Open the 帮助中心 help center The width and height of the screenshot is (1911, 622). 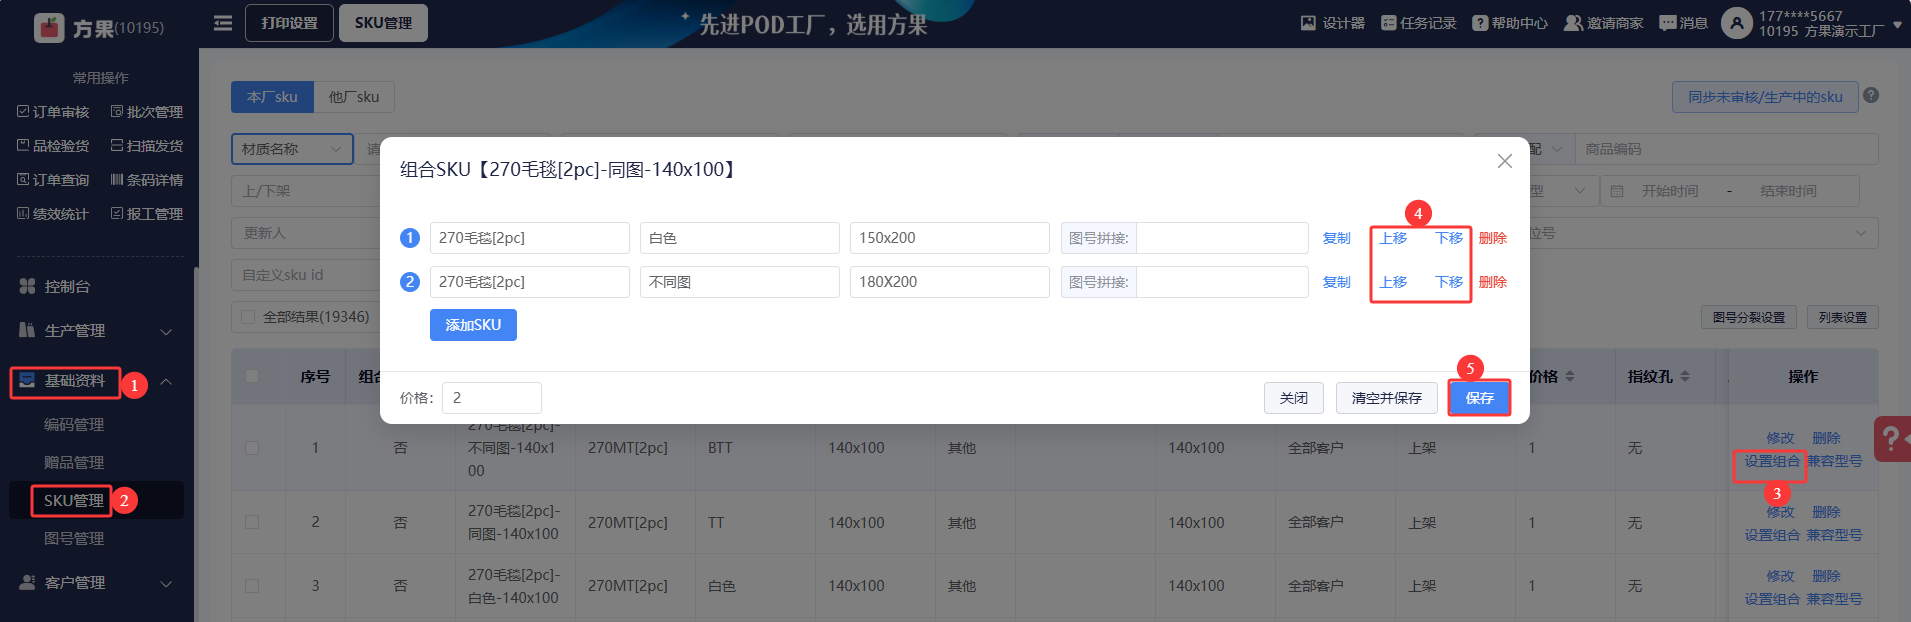pos(1509,23)
